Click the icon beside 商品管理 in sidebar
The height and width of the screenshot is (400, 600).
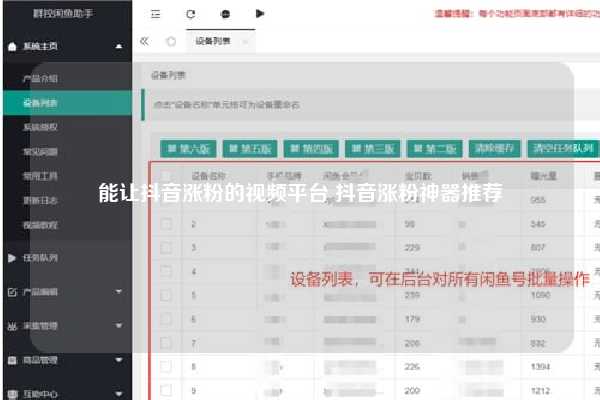12,360
